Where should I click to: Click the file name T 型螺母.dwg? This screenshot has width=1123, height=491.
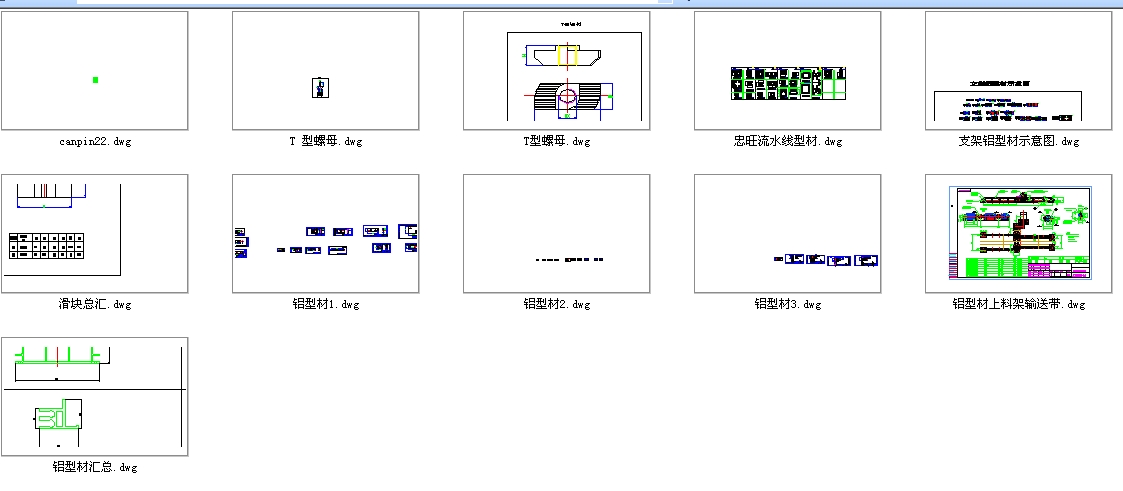click(326, 142)
